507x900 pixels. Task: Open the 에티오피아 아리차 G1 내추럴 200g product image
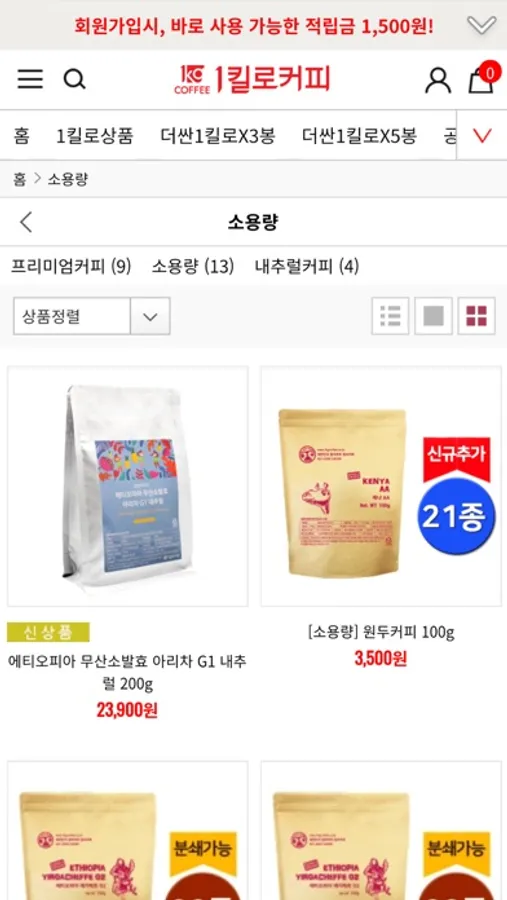(x=127, y=486)
